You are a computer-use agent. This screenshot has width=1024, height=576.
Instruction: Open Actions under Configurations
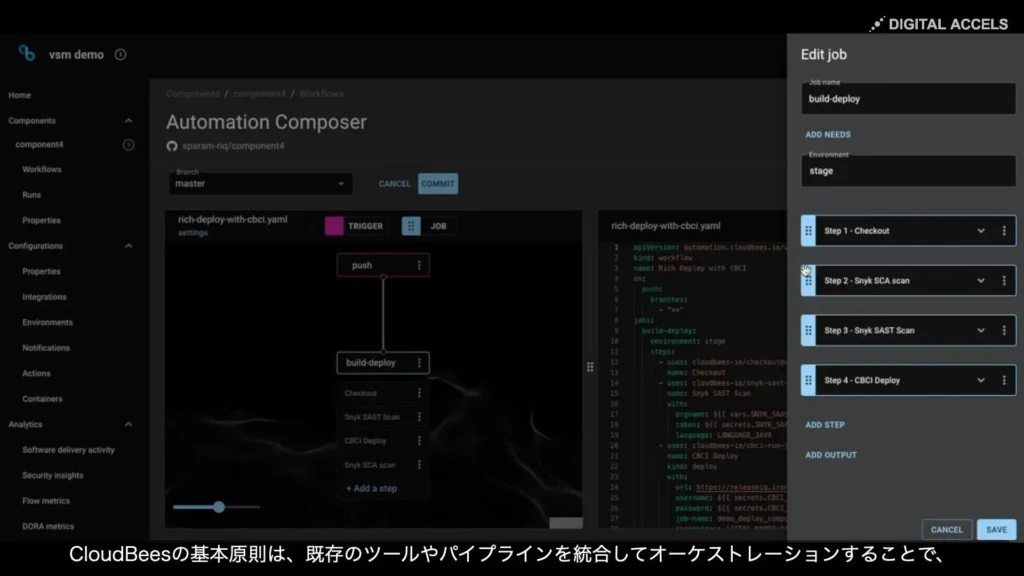pos(37,374)
